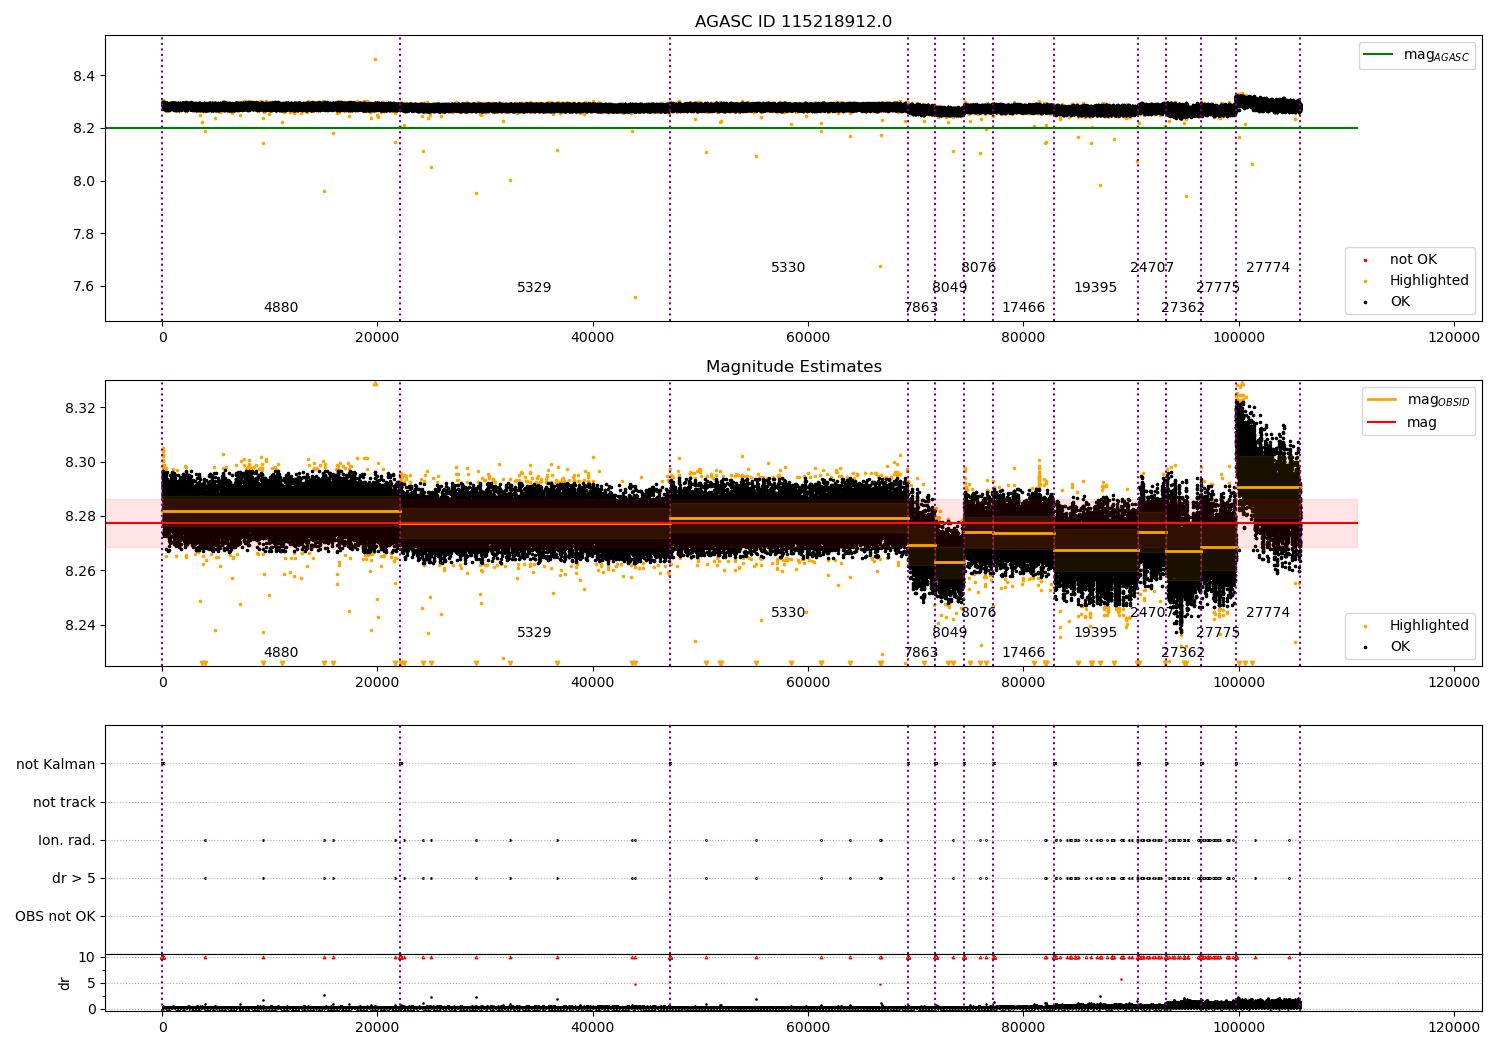Select the 7.6 y-axis tick label
The width and height of the screenshot is (1500, 1050).
[x=84, y=287]
